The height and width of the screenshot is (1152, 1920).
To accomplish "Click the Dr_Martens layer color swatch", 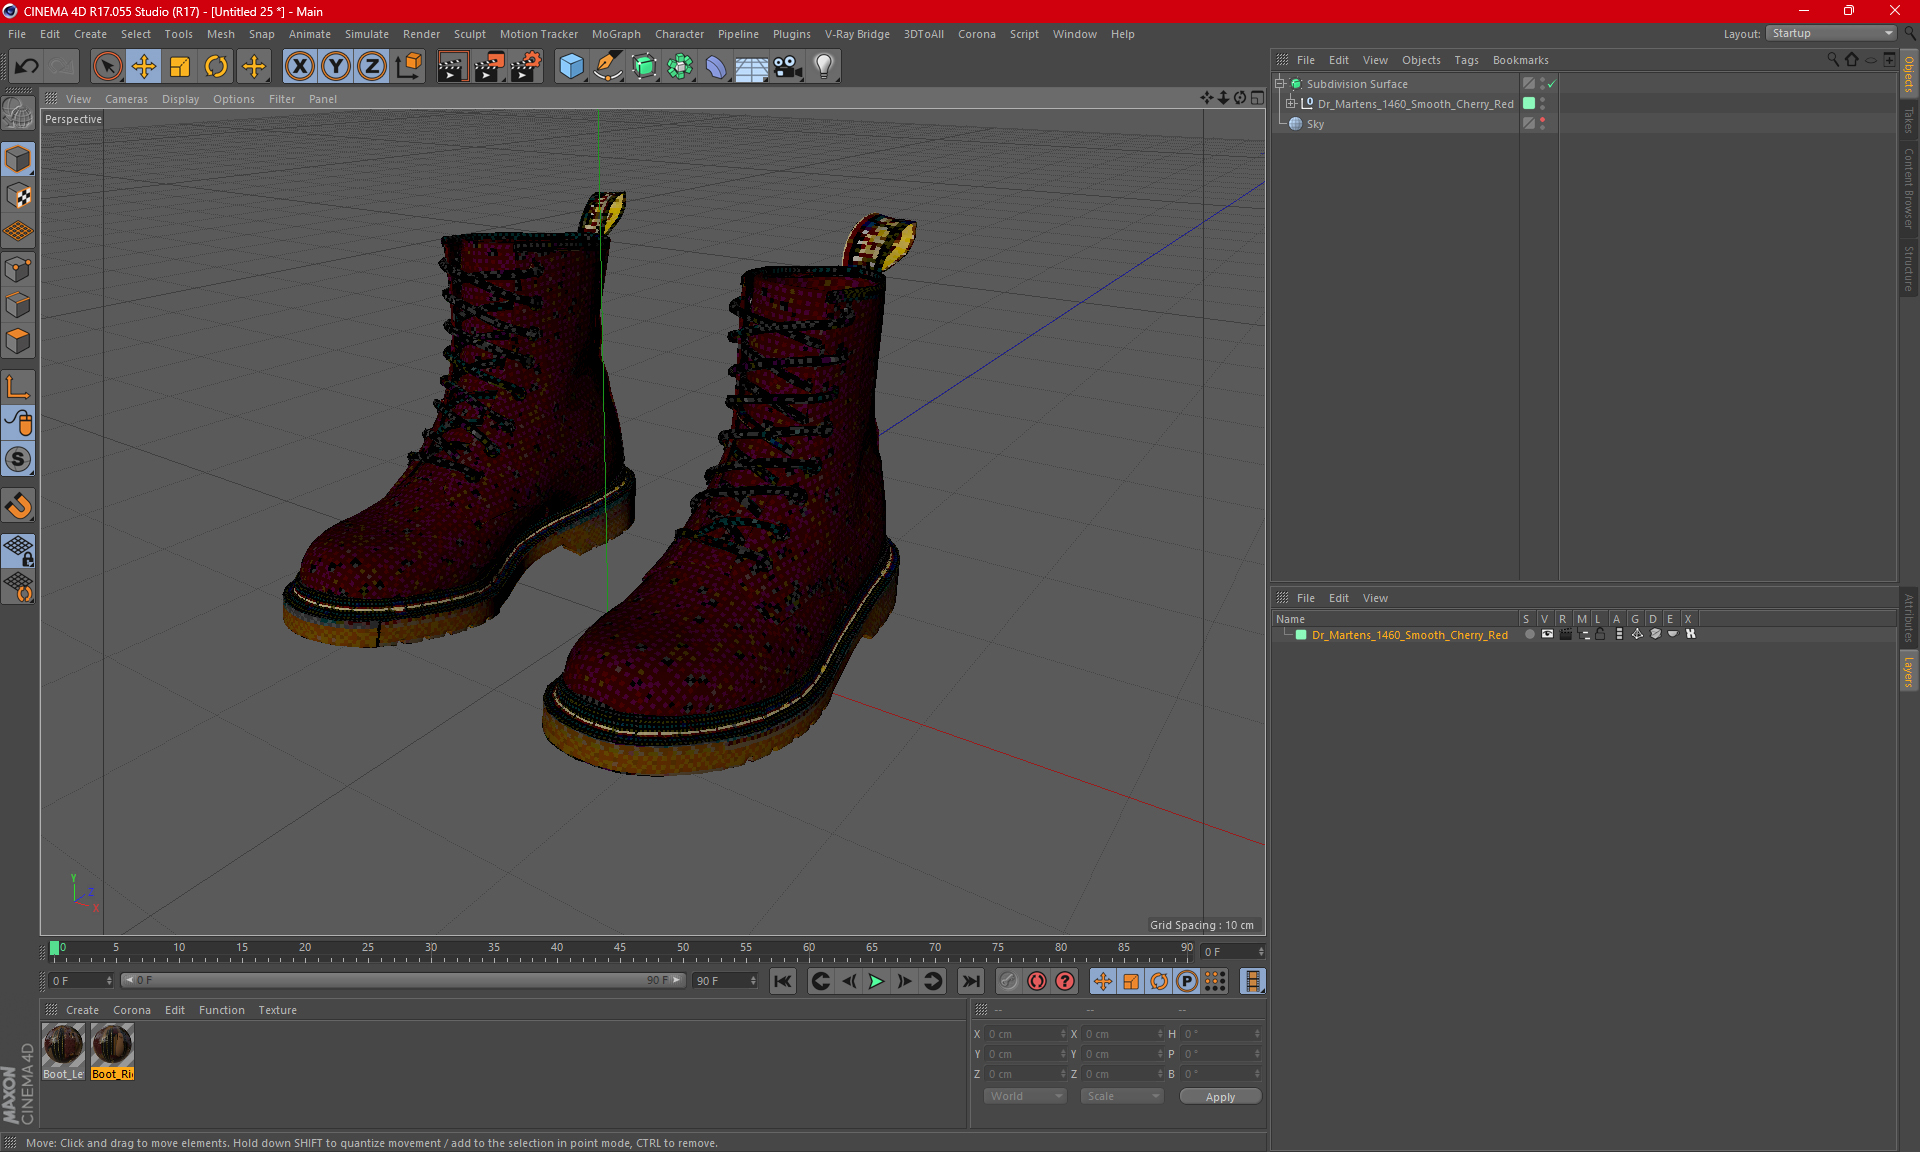I will click(1301, 635).
